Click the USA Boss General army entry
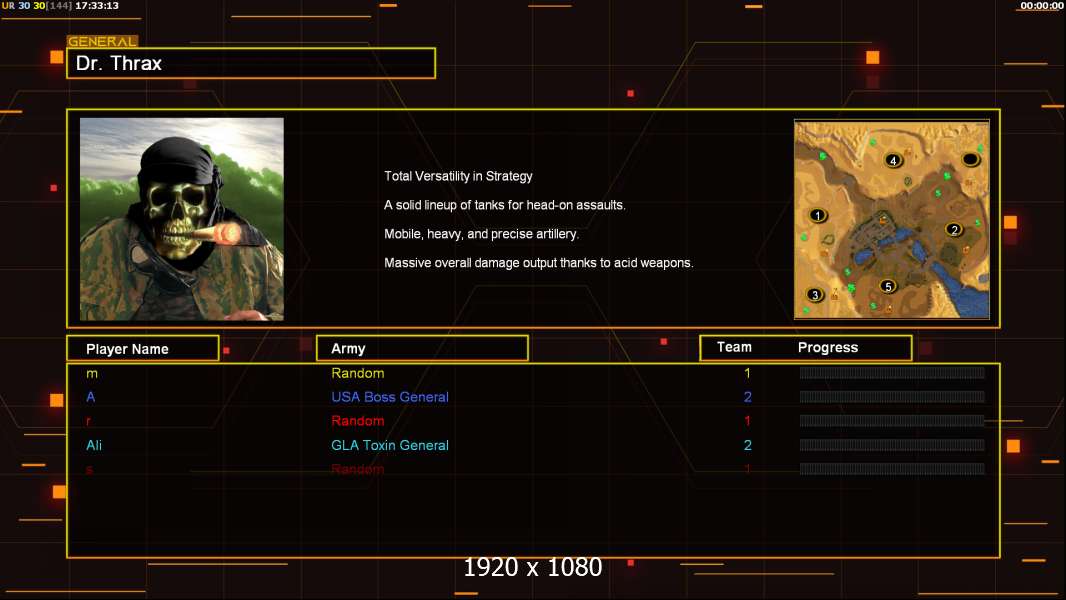Image resolution: width=1066 pixels, height=600 pixels. tap(390, 397)
